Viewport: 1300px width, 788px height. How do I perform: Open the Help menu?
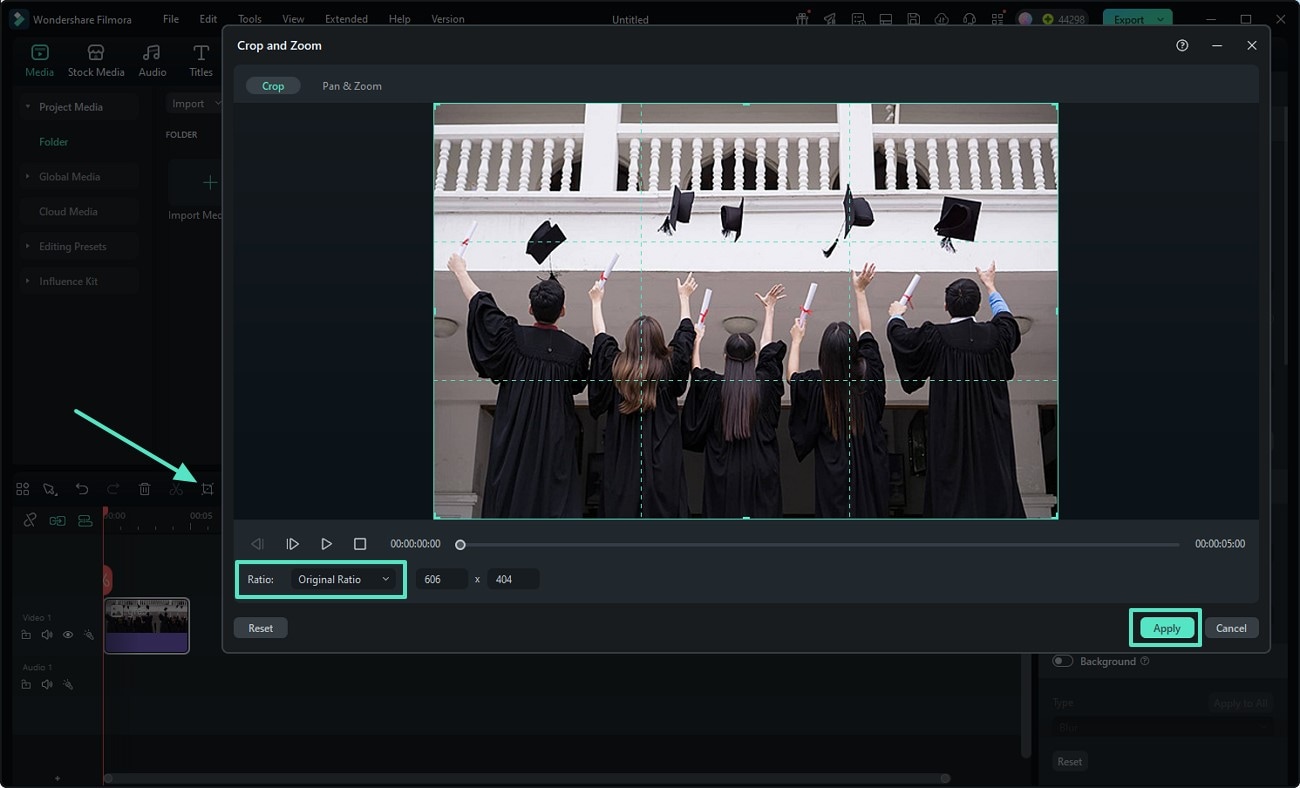click(x=399, y=19)
